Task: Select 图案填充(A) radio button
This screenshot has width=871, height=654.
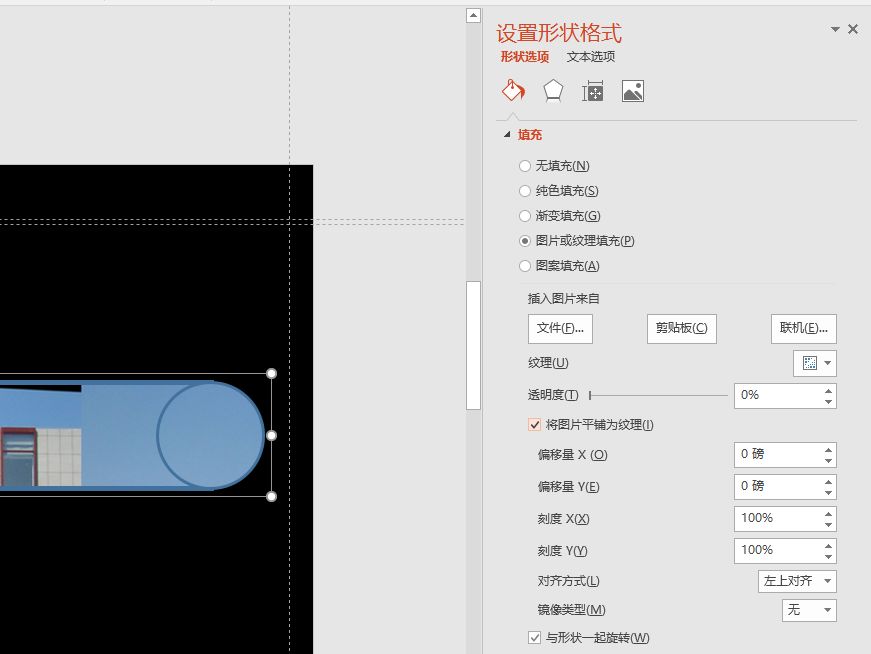Action: click(x=524, y=266)
